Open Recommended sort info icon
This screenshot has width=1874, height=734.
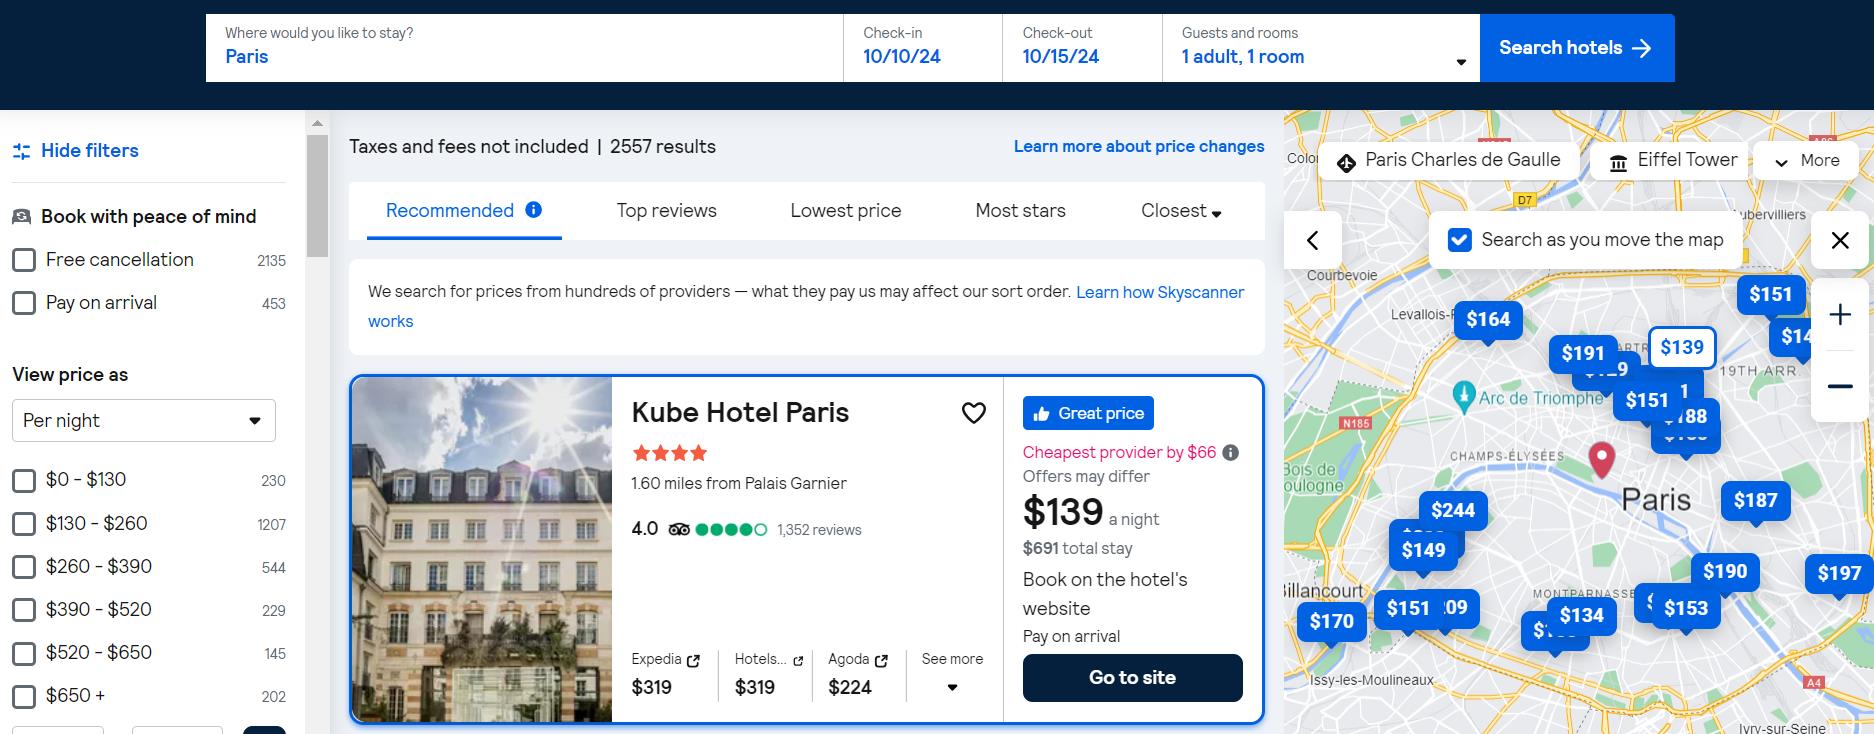tap(534, 210)
